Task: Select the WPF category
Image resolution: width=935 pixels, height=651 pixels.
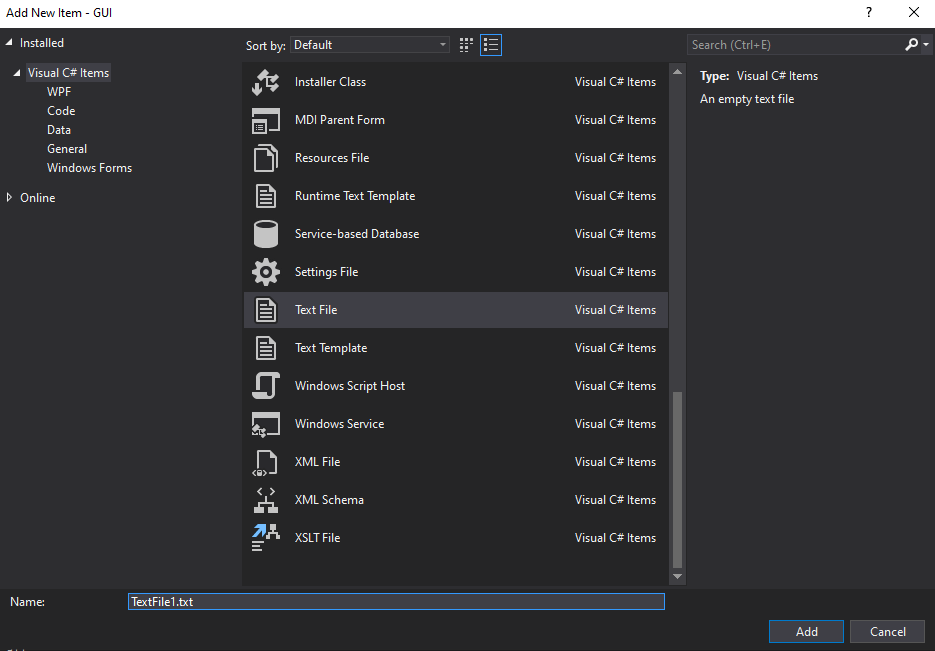Action: (59, 92)
